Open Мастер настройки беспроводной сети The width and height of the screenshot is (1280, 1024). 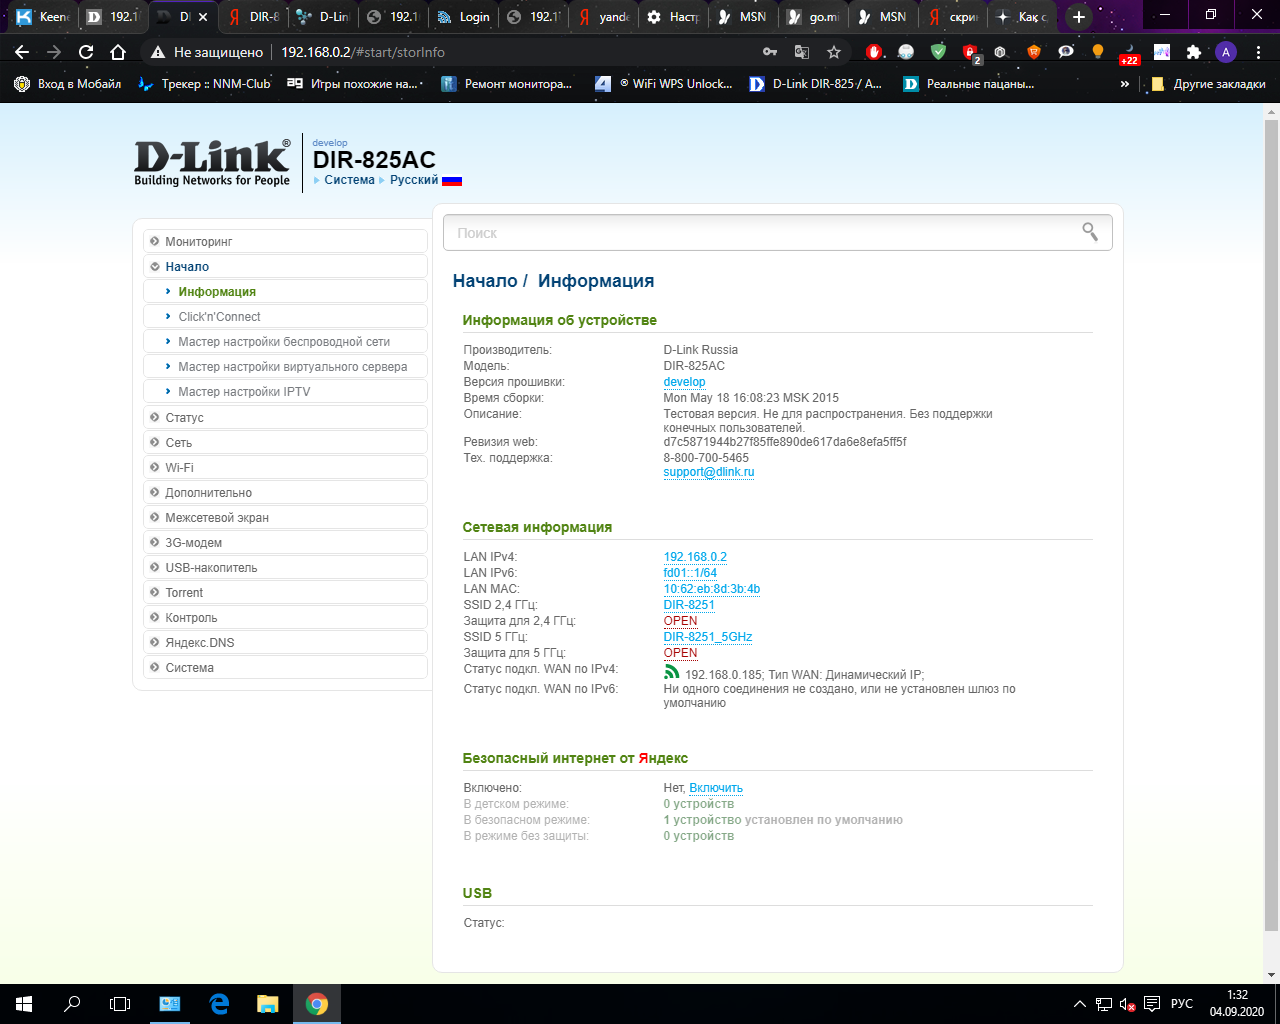285,342
